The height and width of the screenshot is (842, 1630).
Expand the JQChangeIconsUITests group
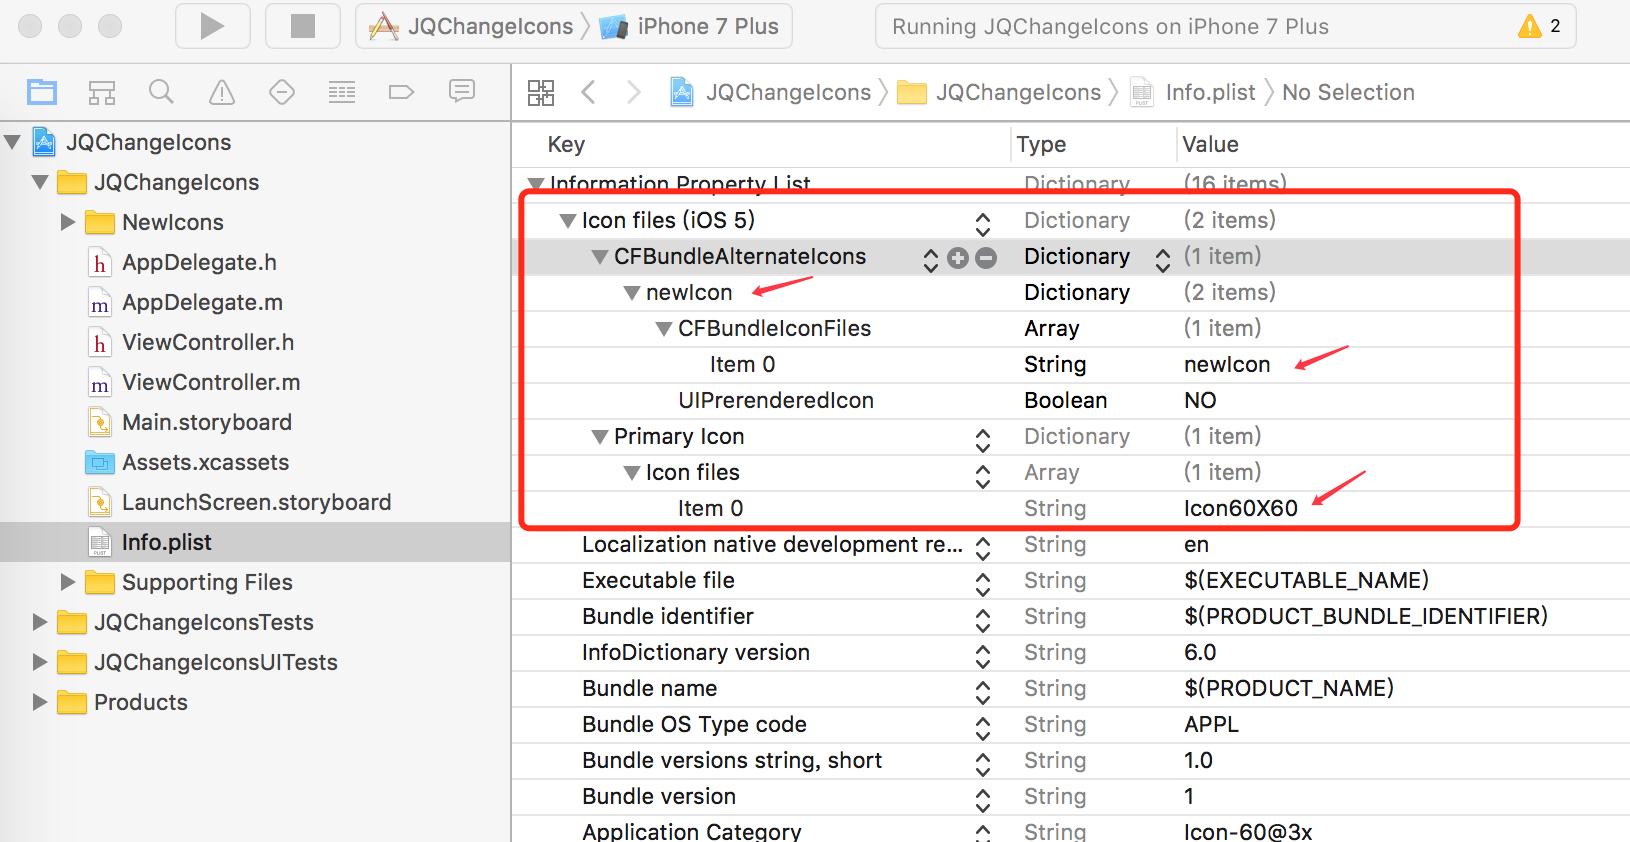click(x=40, y=662)
